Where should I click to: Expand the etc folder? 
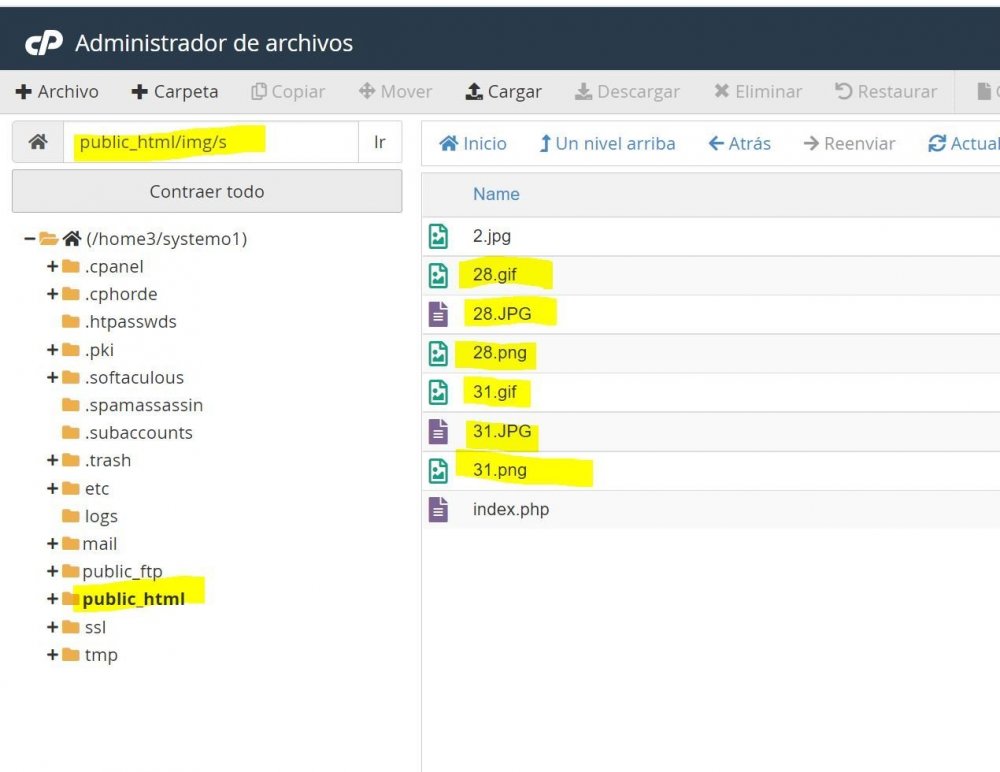pyautogui.click(x=52, y=488)
